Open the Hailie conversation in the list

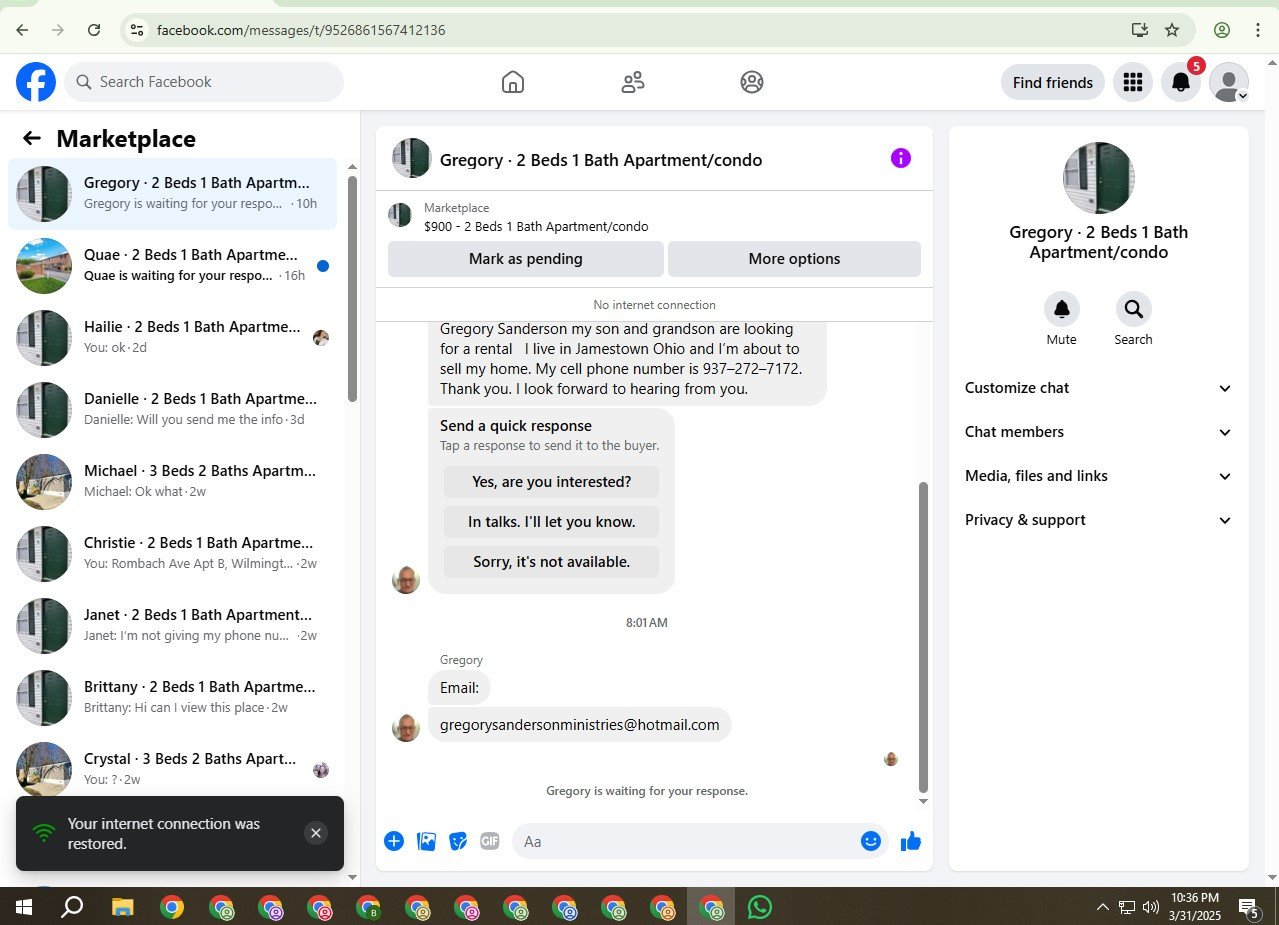[172, 338]
